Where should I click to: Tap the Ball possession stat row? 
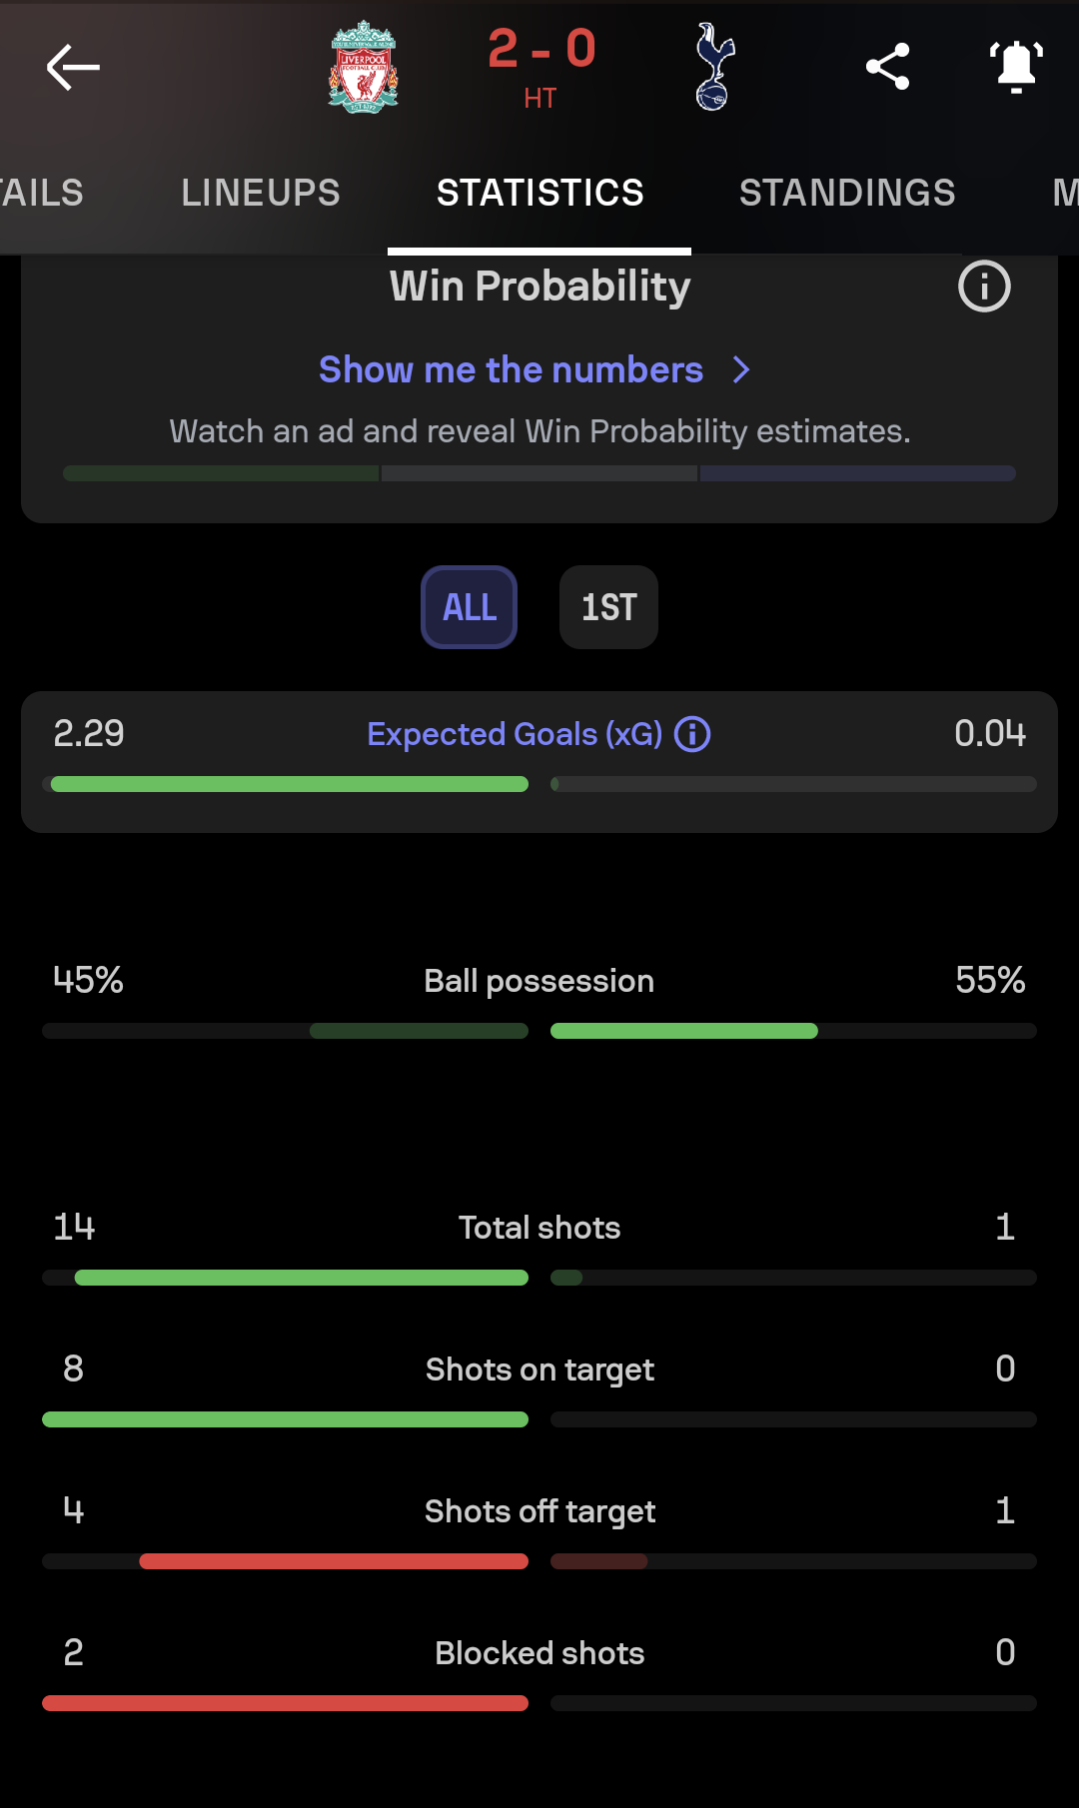pos(539,1000)
